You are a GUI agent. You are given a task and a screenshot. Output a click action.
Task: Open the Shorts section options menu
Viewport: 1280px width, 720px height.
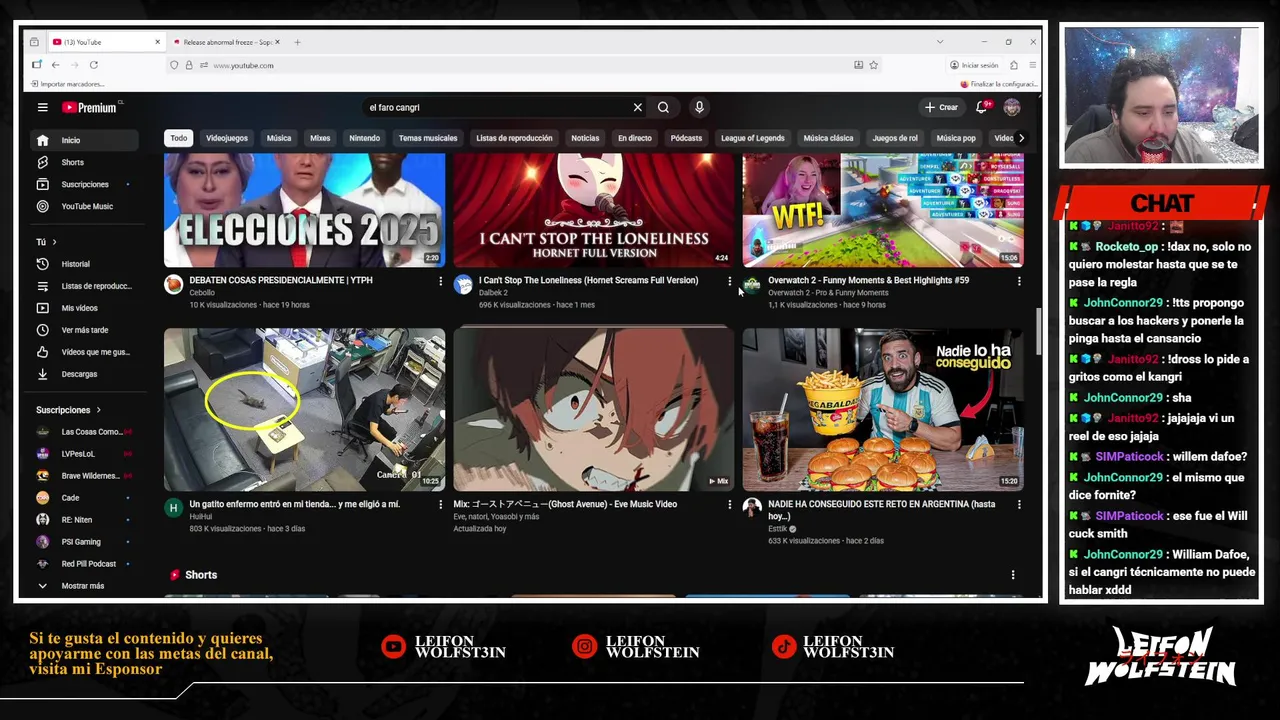[1013, 575]
